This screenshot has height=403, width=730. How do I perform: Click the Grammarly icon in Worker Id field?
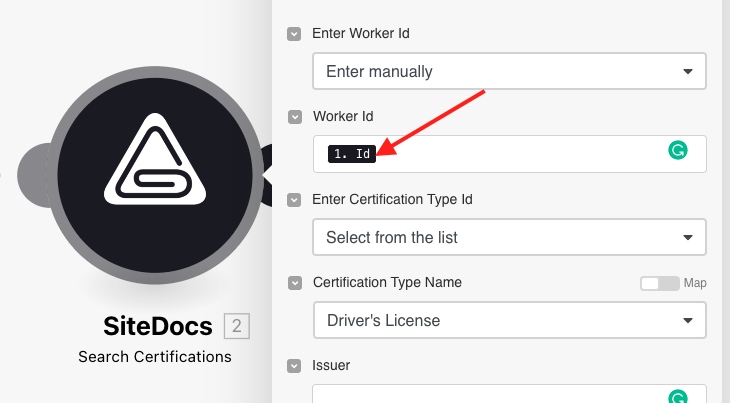click(678, 150)
